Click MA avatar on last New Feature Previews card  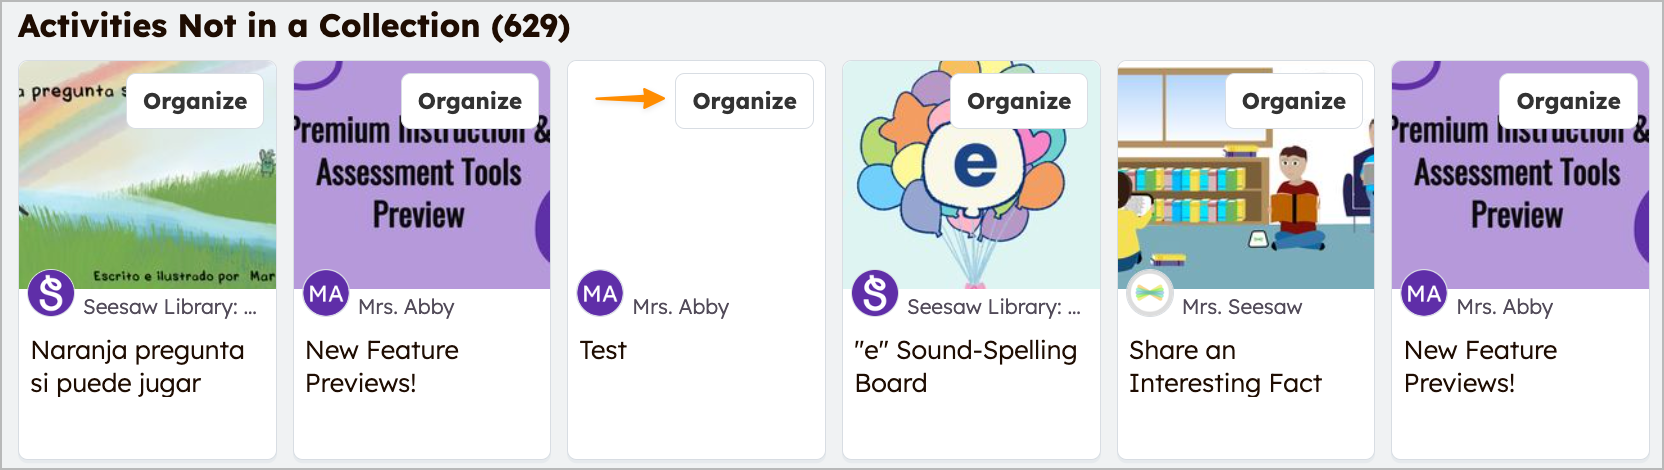point(1424,294)
